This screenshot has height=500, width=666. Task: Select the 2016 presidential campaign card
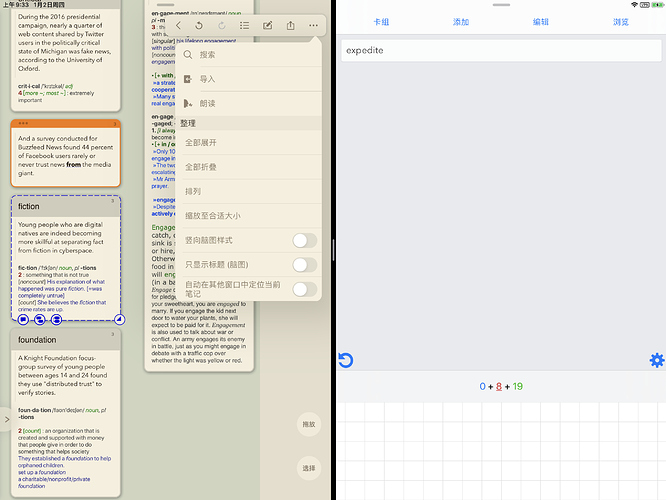point(66,55)
